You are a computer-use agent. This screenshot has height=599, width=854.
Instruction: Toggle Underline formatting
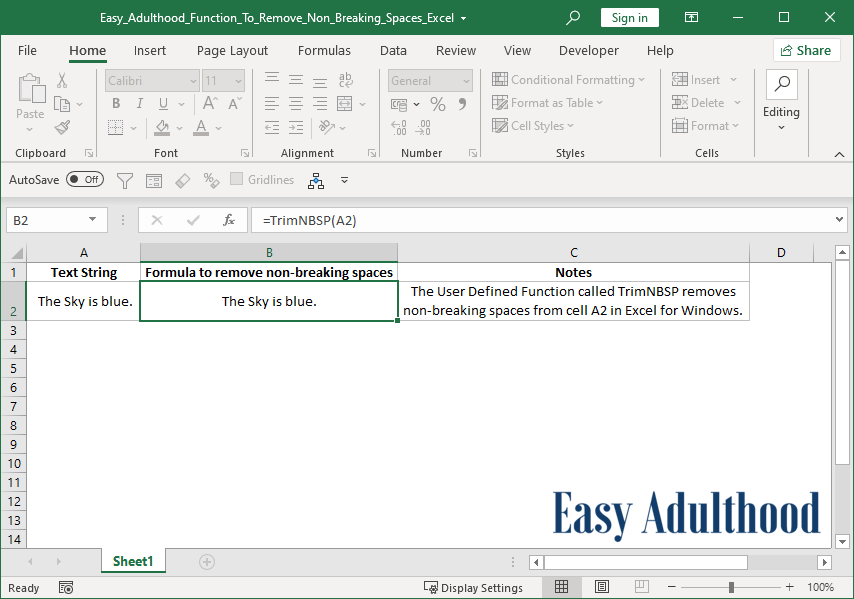point(163,103)
